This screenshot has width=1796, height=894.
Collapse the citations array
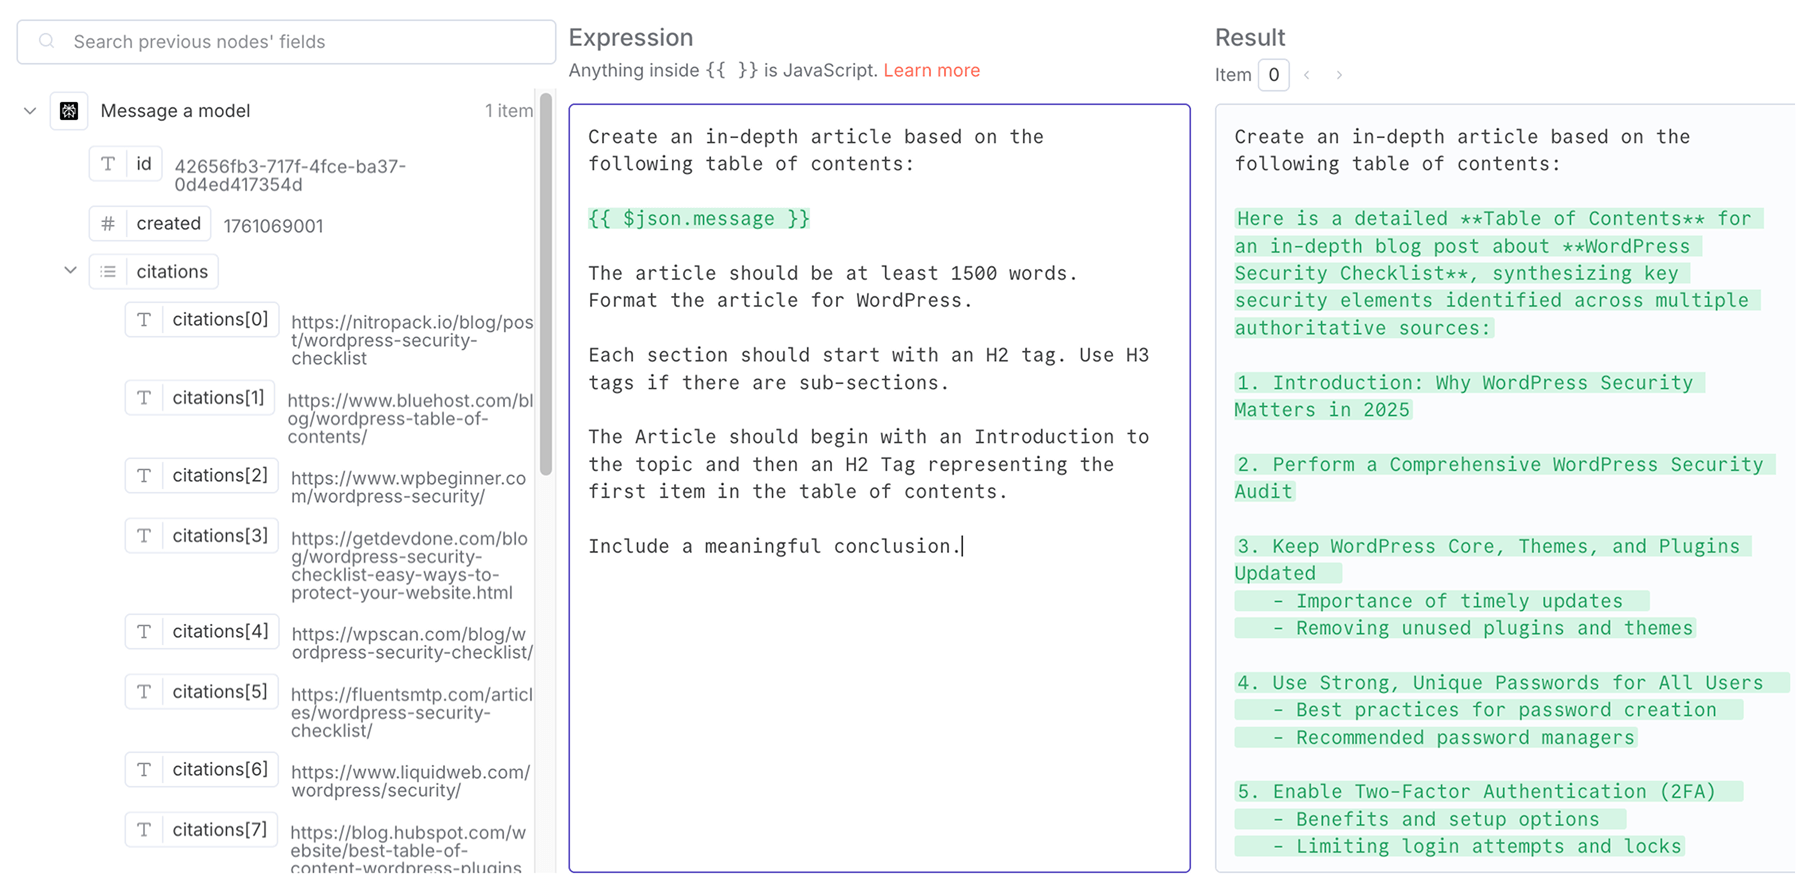[x=70, y=271]
